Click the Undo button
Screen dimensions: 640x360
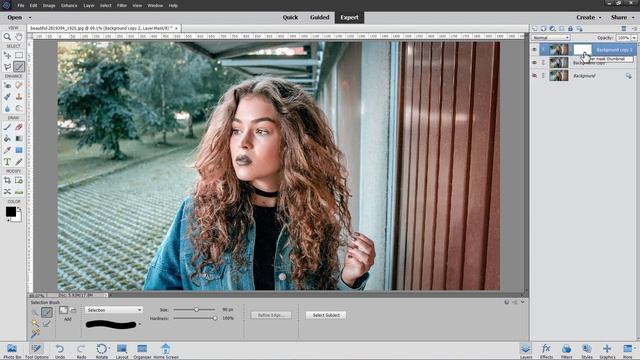coord(60,351)
